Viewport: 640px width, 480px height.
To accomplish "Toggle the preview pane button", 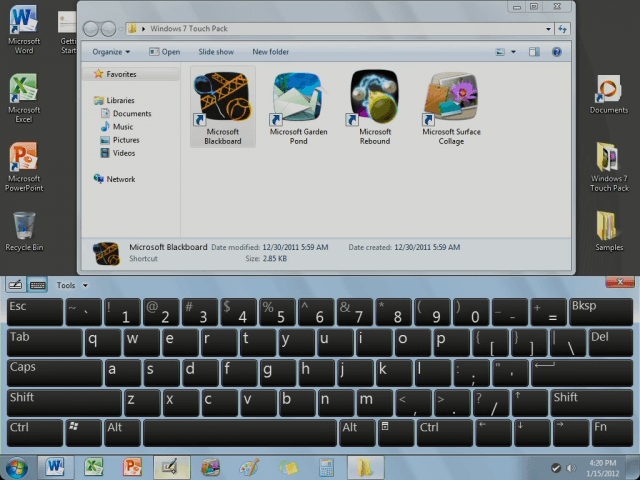I will coord(534,52).
